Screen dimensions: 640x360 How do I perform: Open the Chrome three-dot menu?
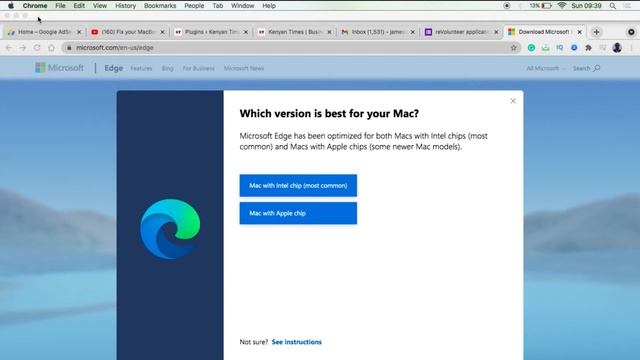pos(631,48)
